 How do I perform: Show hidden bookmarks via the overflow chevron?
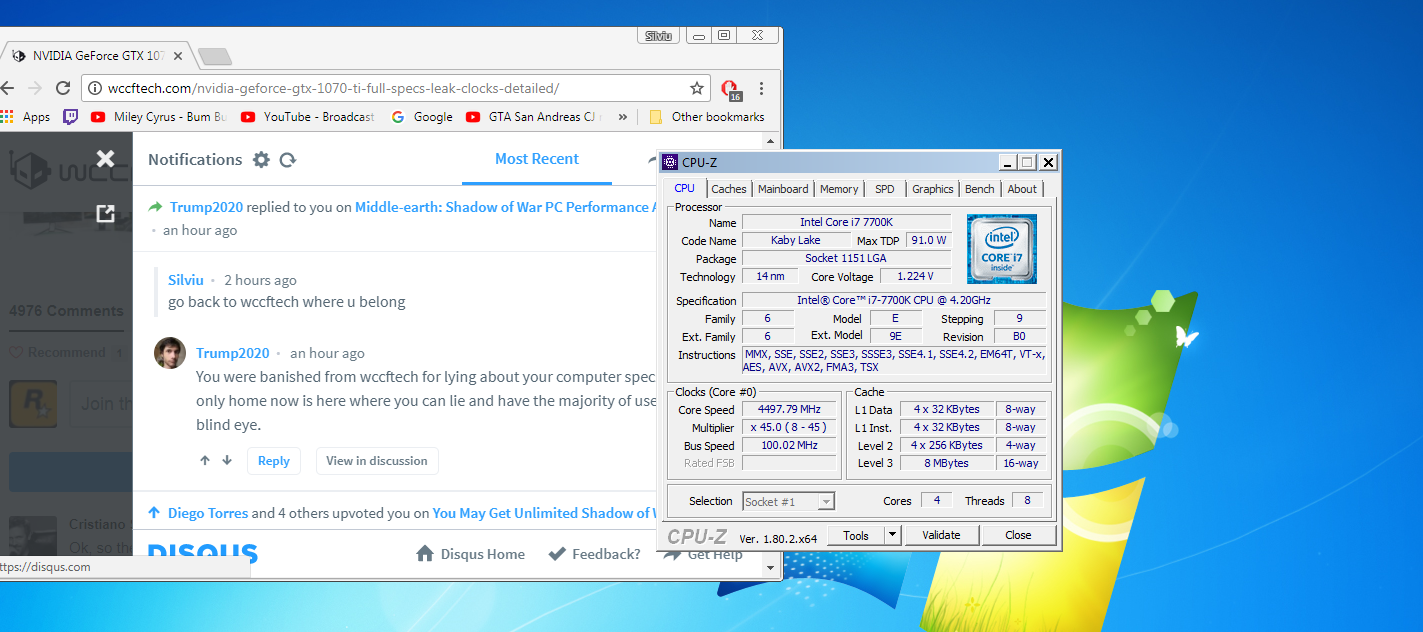pyautogui.click(x=623, y=117)
